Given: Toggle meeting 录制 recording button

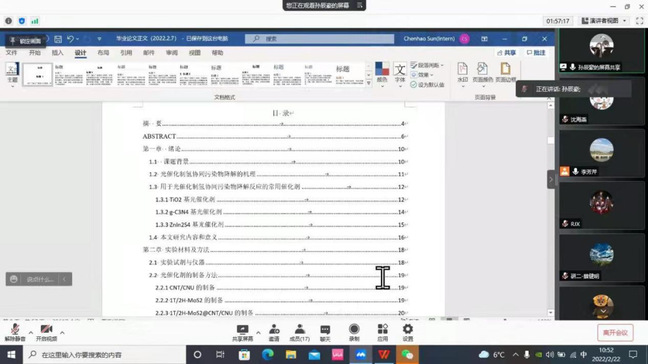Looking at the screenshot, I should (354, 333).
